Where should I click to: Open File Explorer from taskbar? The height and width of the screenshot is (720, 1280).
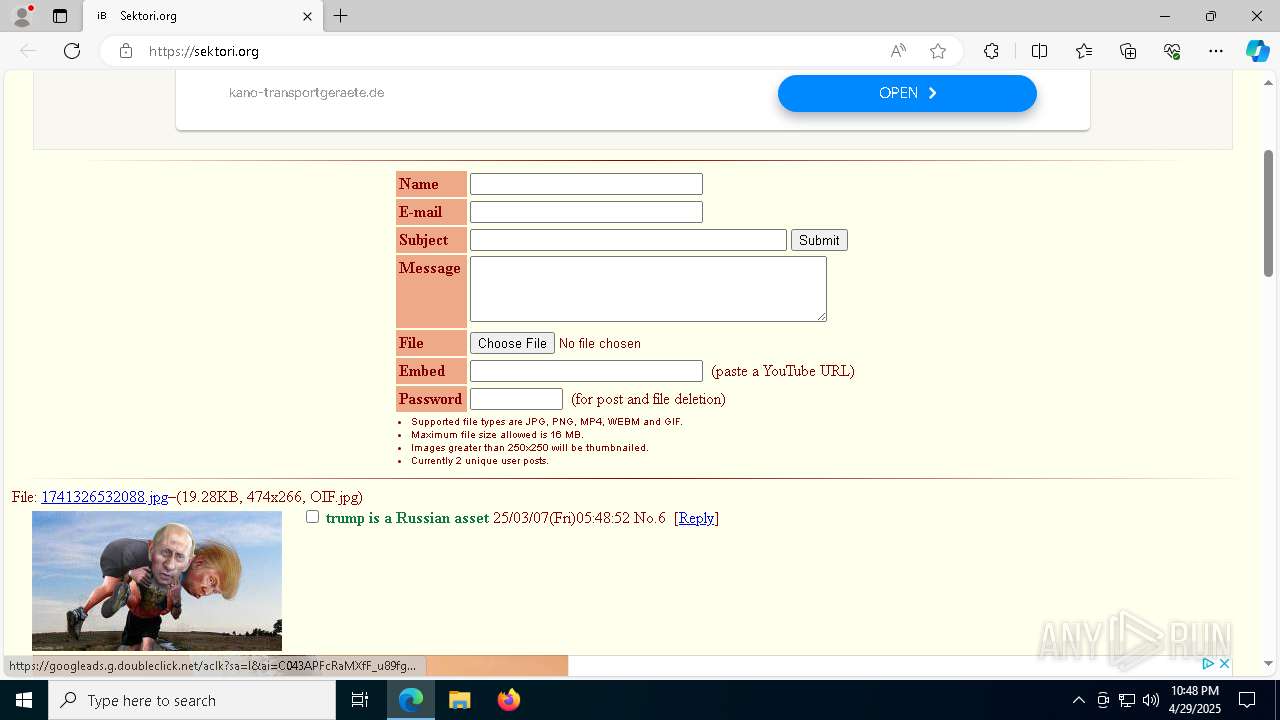[x=459, y=700]
